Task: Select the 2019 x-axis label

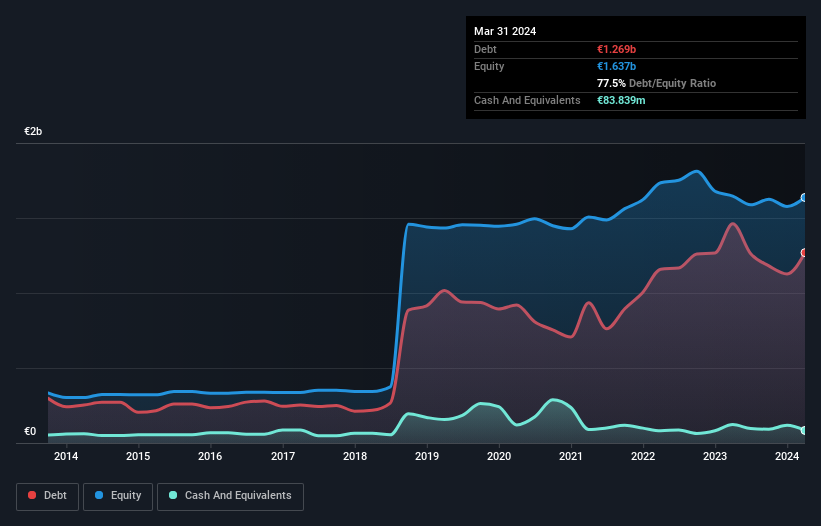Action: (x=427, y=456)
